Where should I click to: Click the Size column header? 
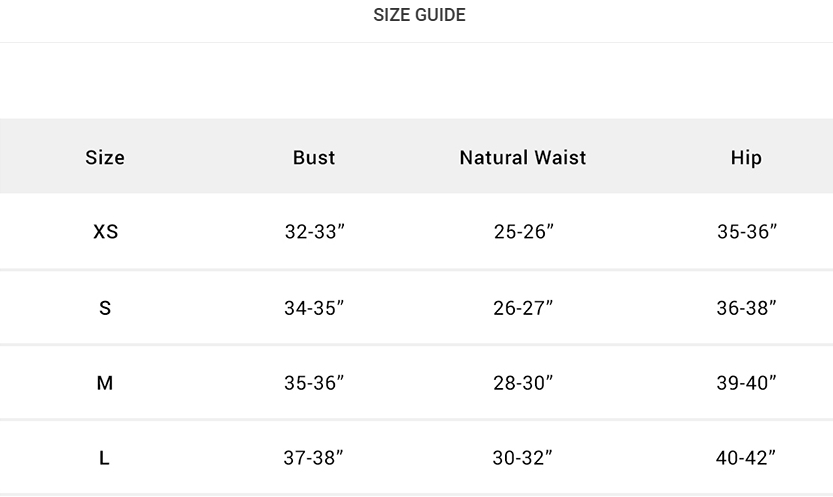(105, 157)
